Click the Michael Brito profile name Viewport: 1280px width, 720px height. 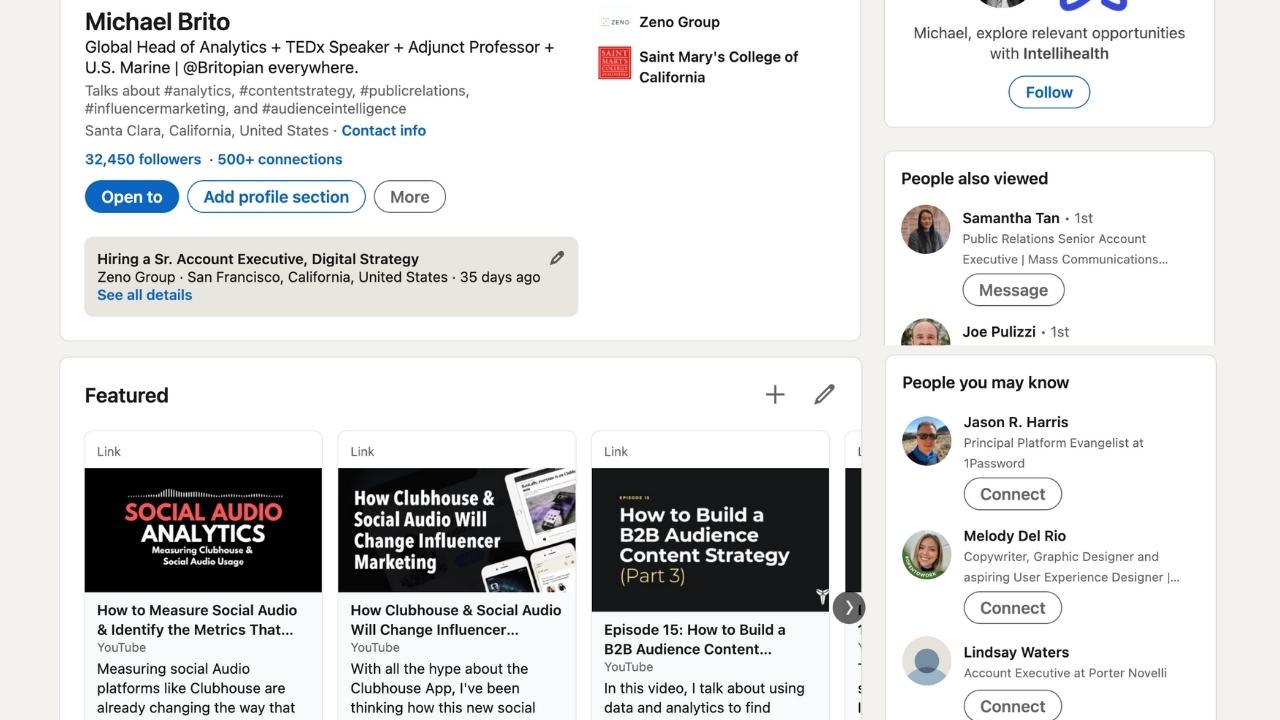157,21
